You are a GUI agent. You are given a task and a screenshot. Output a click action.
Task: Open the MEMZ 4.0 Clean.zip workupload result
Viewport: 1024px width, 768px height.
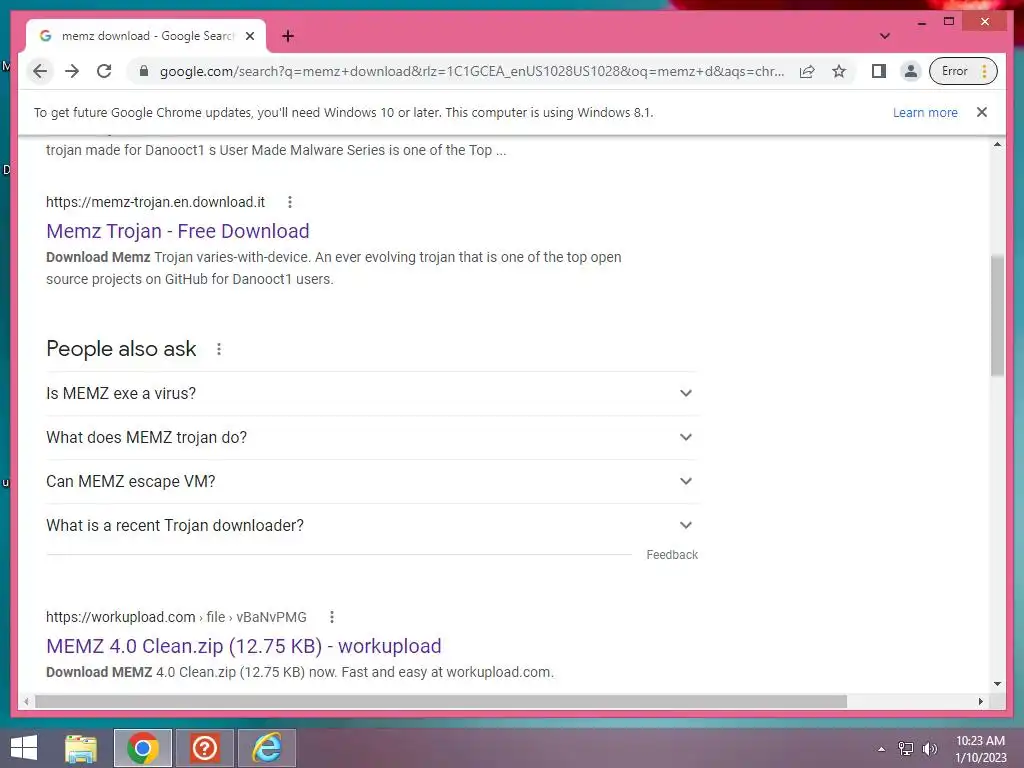tap(244, 646)
